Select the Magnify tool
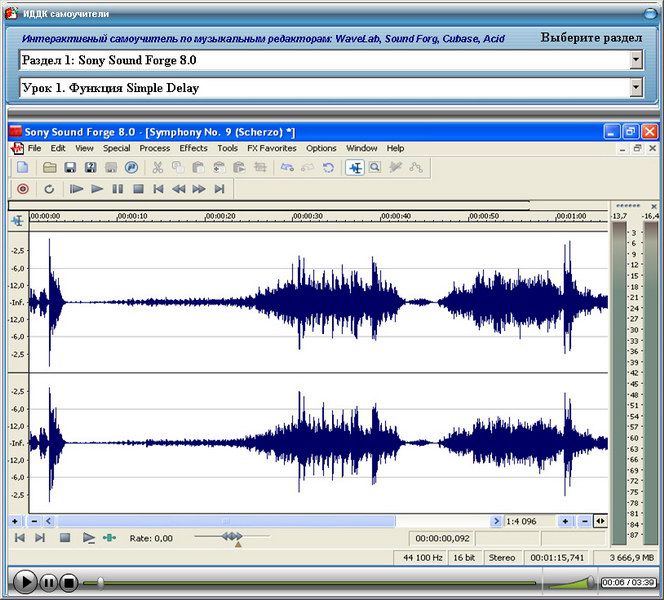This screenshot has height=600, width=664. coord(375,167)
